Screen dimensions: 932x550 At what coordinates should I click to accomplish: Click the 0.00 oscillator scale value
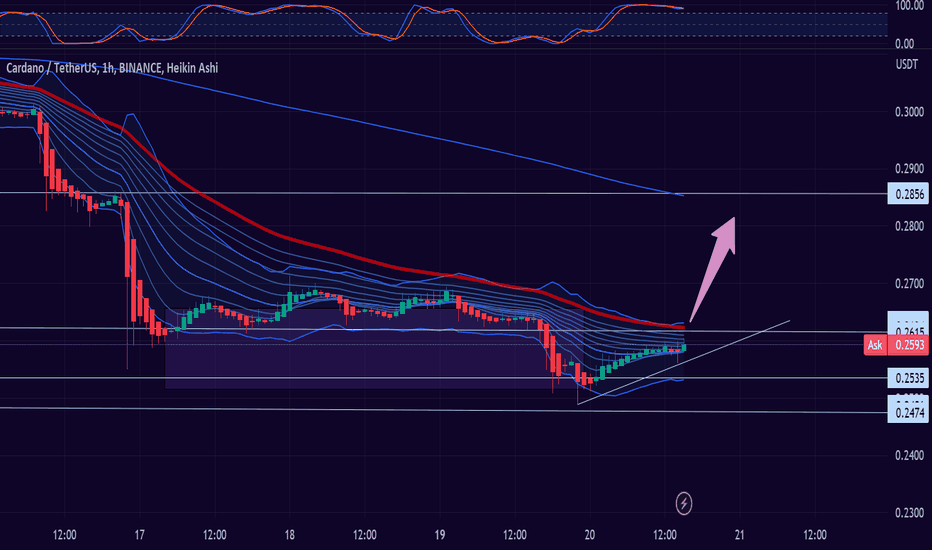pos(905,44)
